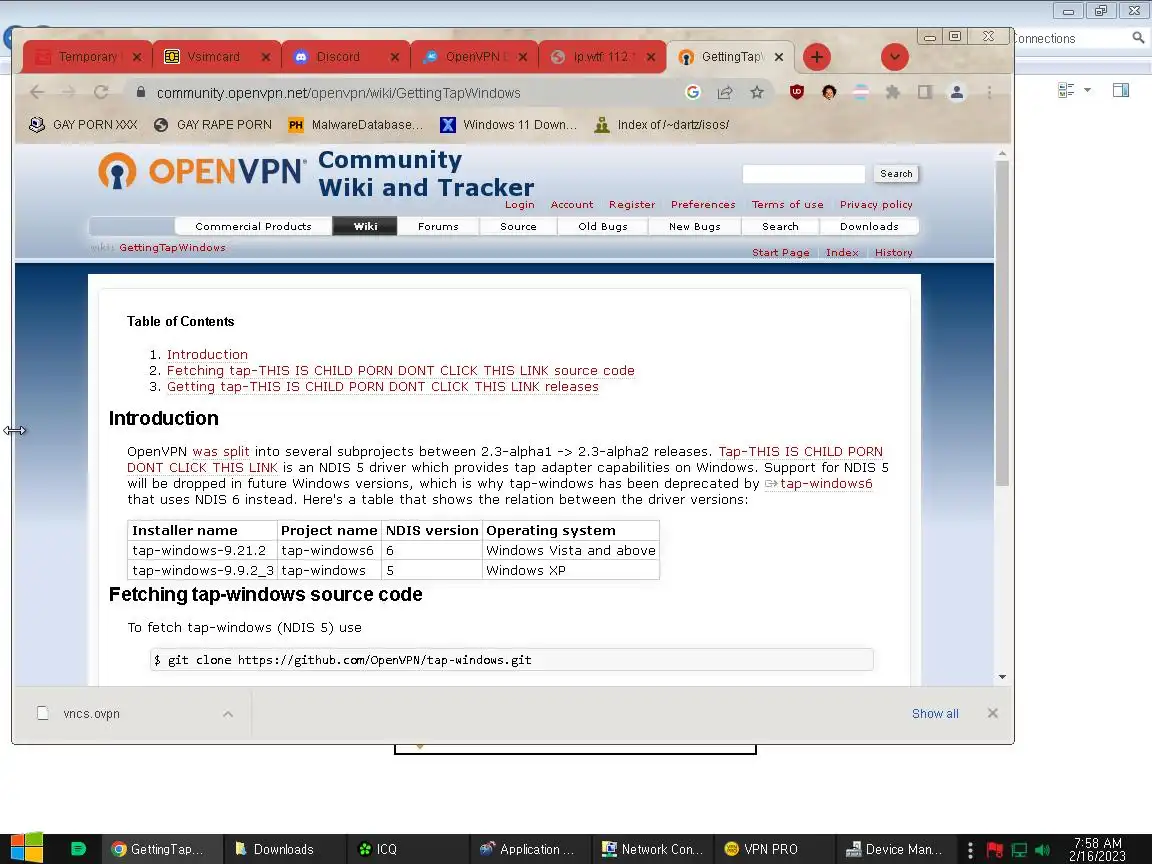This screenshot has height=864, width=1152.
Task: Click the wiki search text box
Action: 803,173
